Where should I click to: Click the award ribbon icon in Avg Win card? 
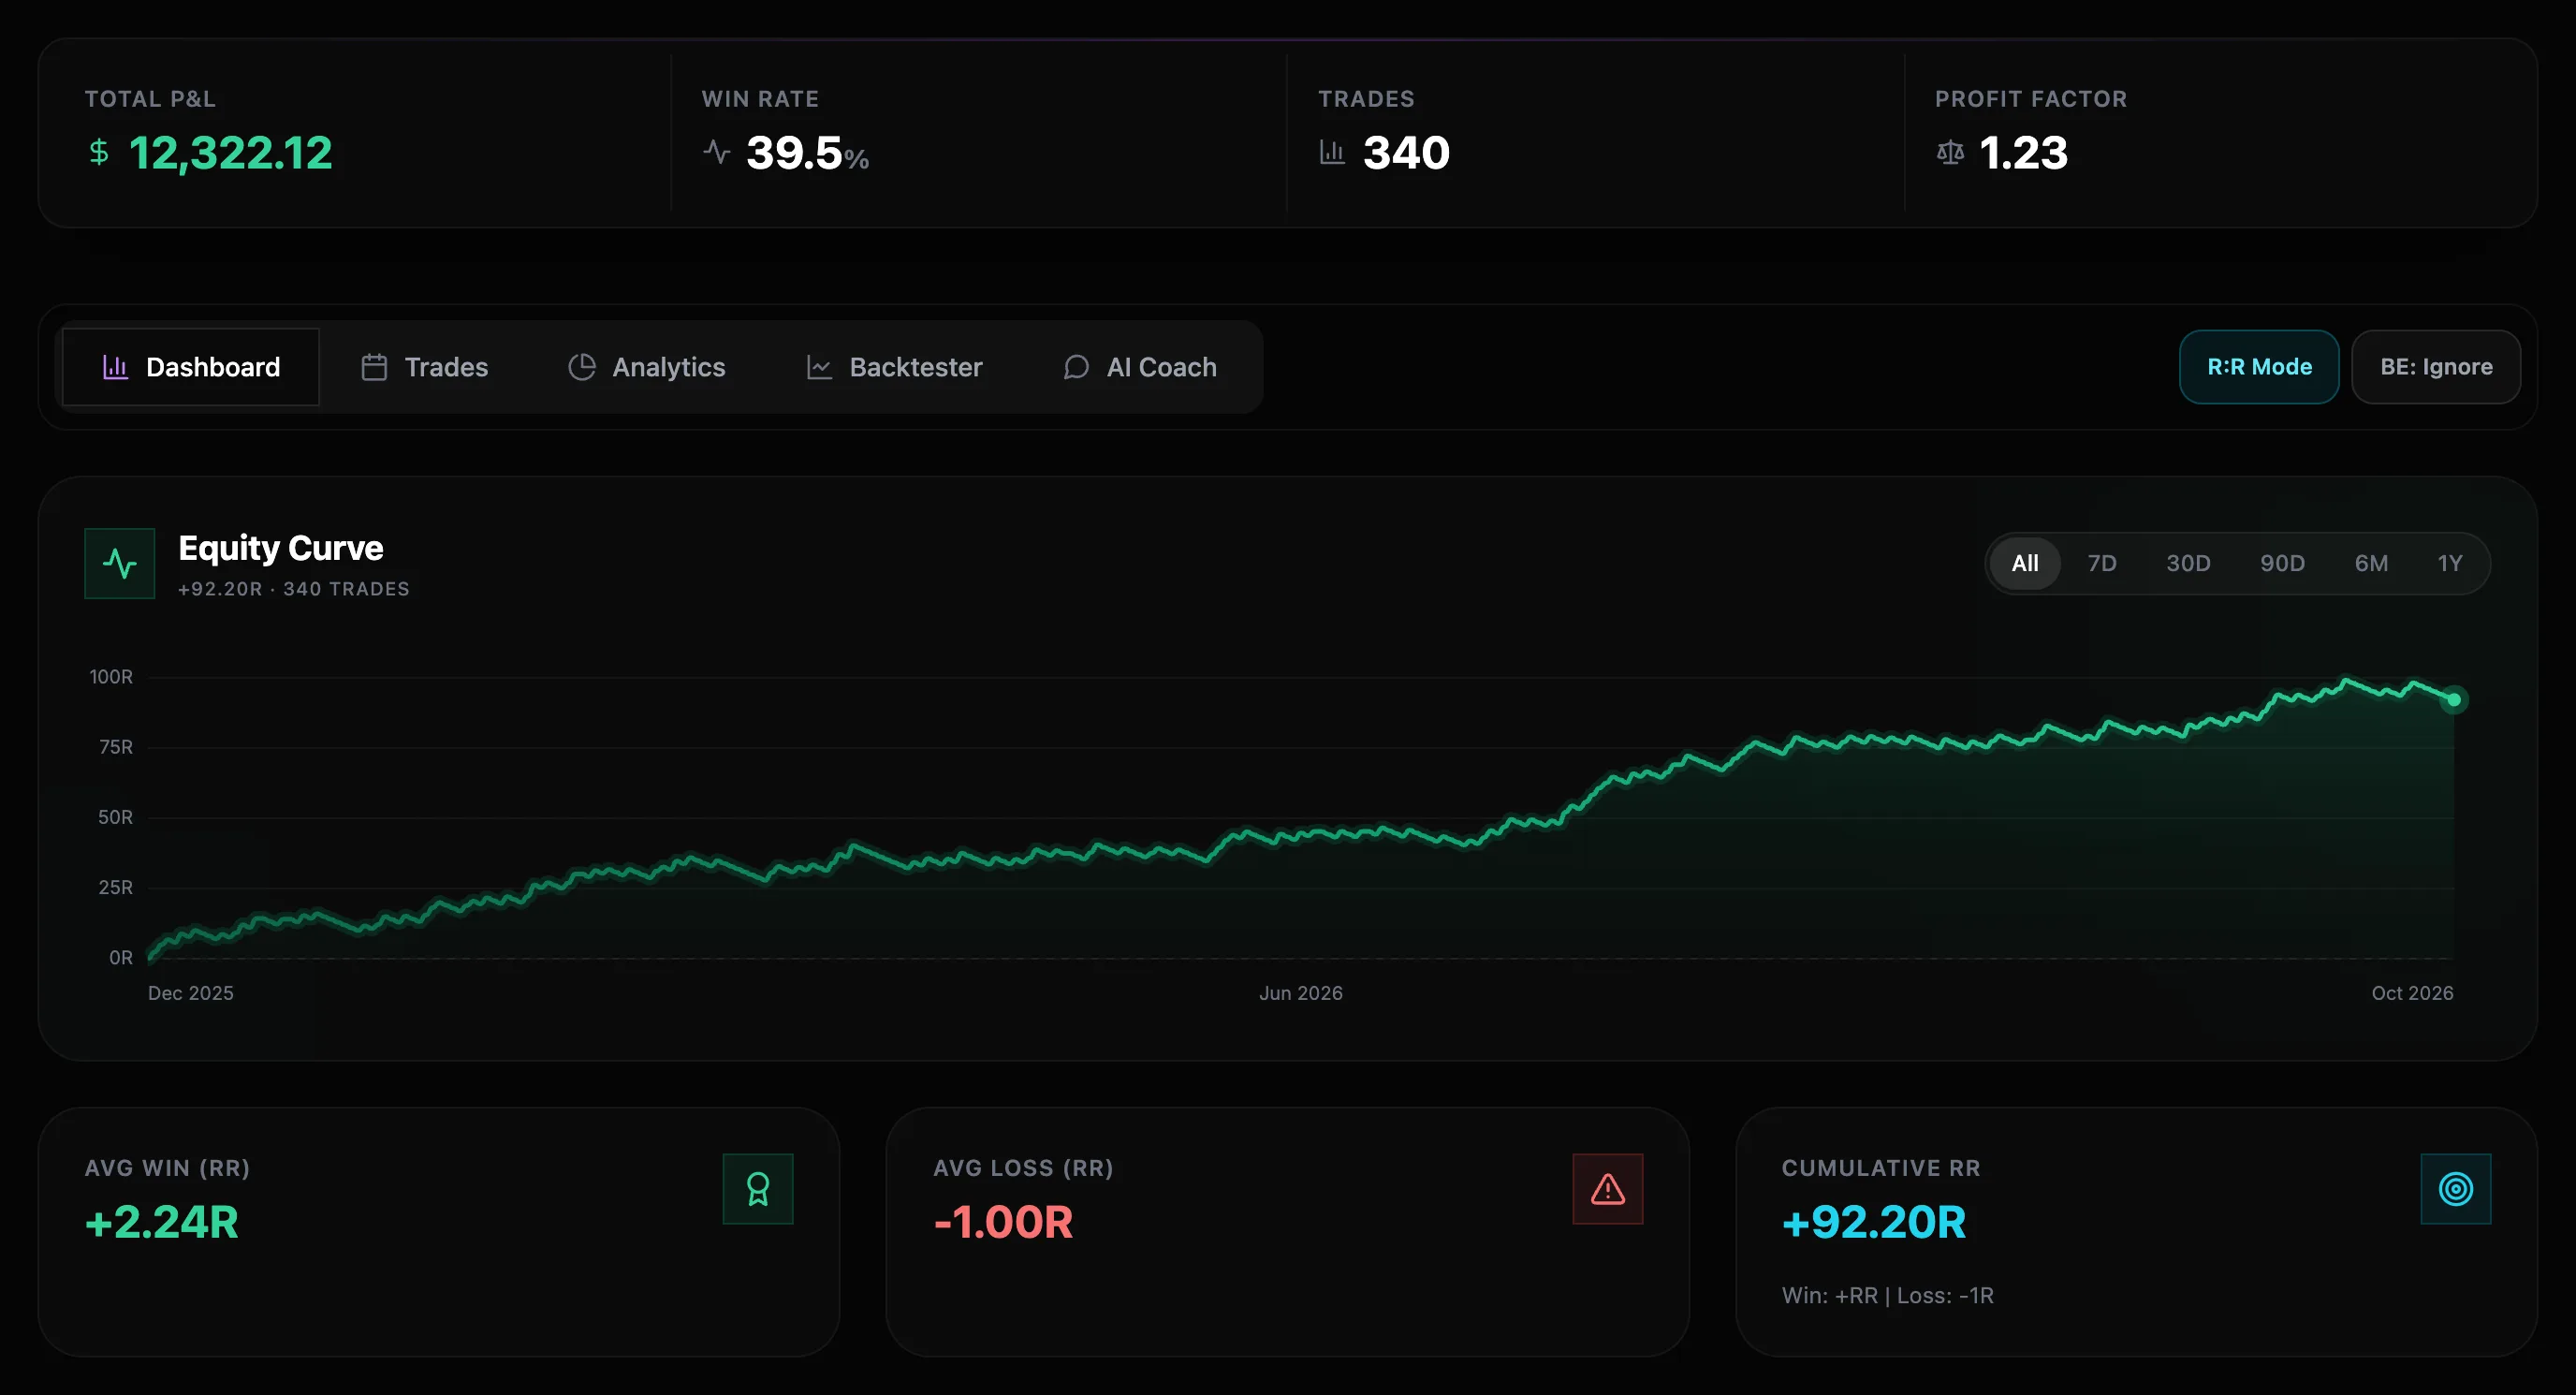click(x=758, y=1189)
